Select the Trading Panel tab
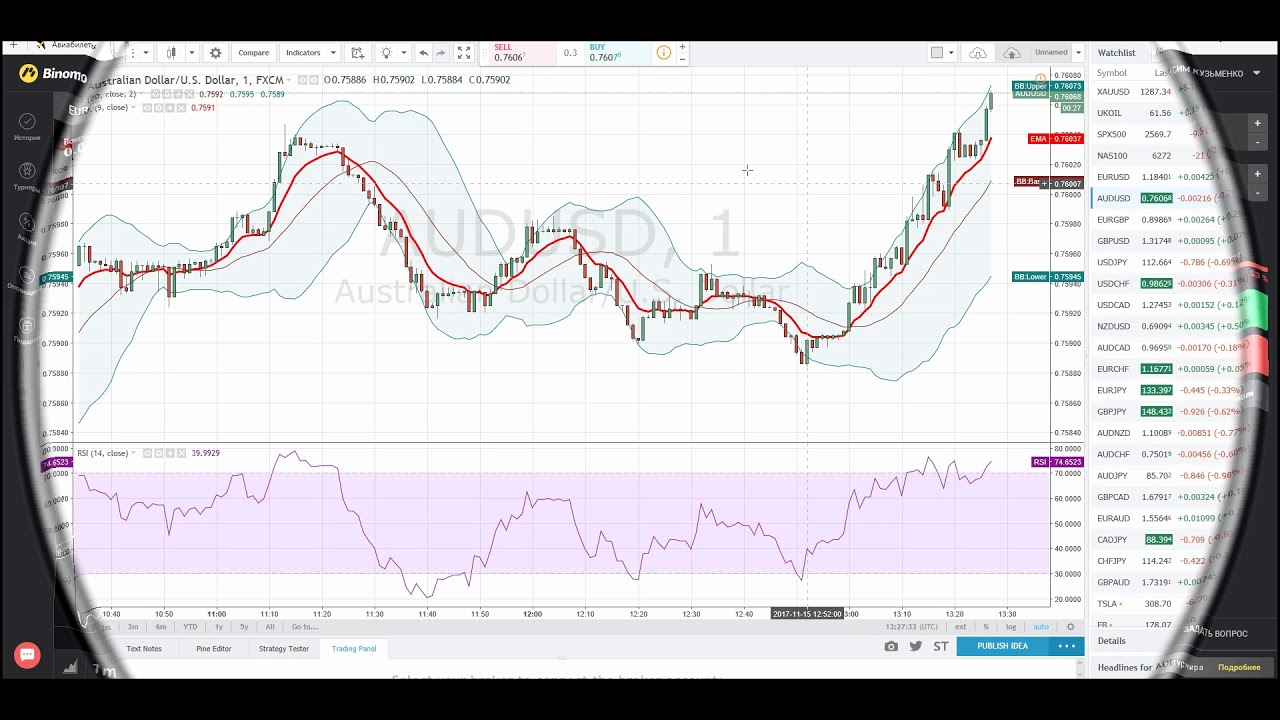The width and height of the screenshot is (1280, 720). click(354, 649)
